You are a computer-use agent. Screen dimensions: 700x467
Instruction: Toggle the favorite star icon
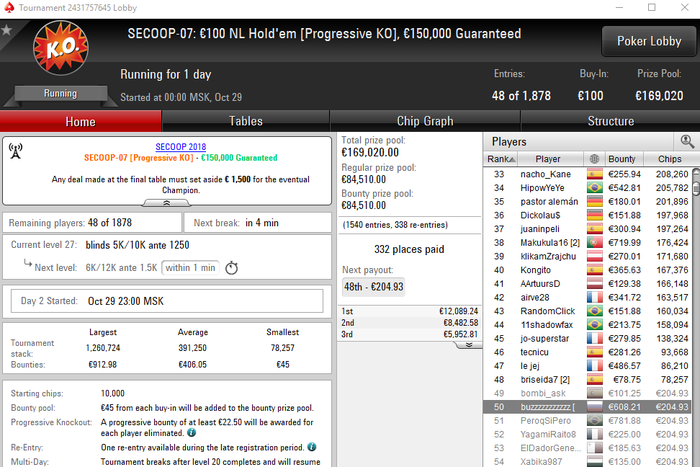[x=6, y=30]
